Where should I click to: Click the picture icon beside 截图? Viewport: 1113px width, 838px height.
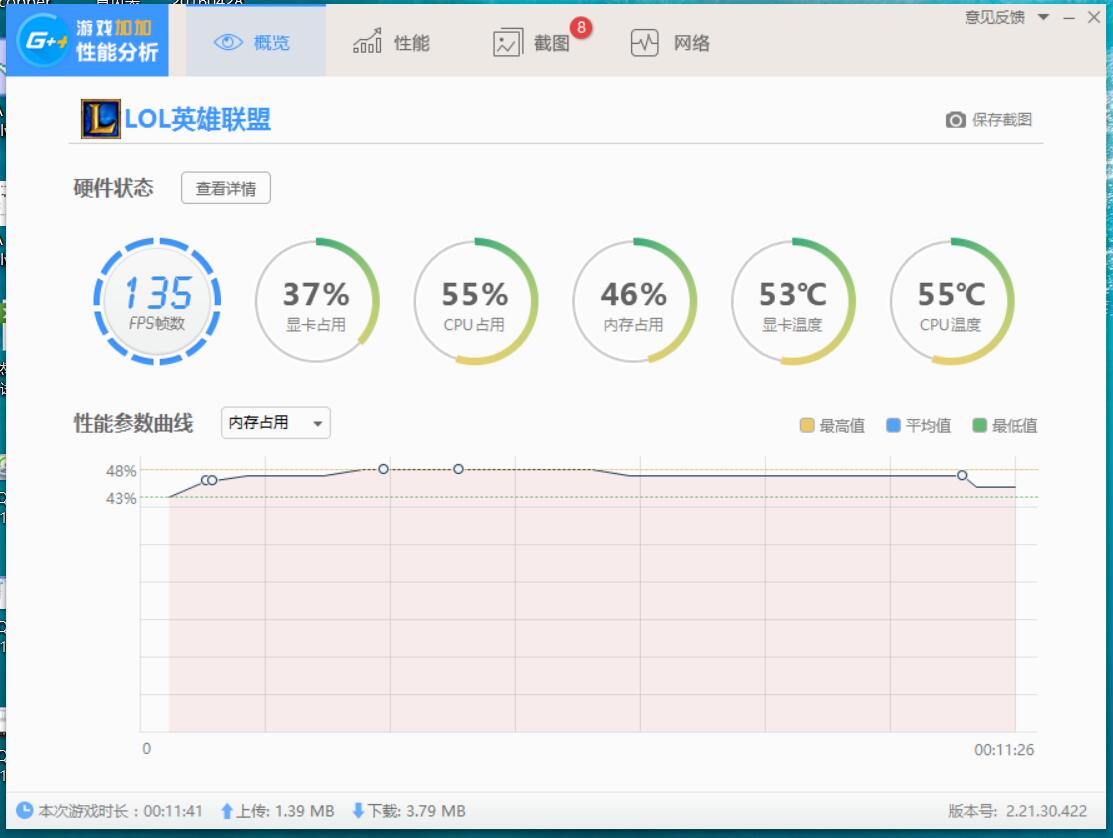(508, 43)
